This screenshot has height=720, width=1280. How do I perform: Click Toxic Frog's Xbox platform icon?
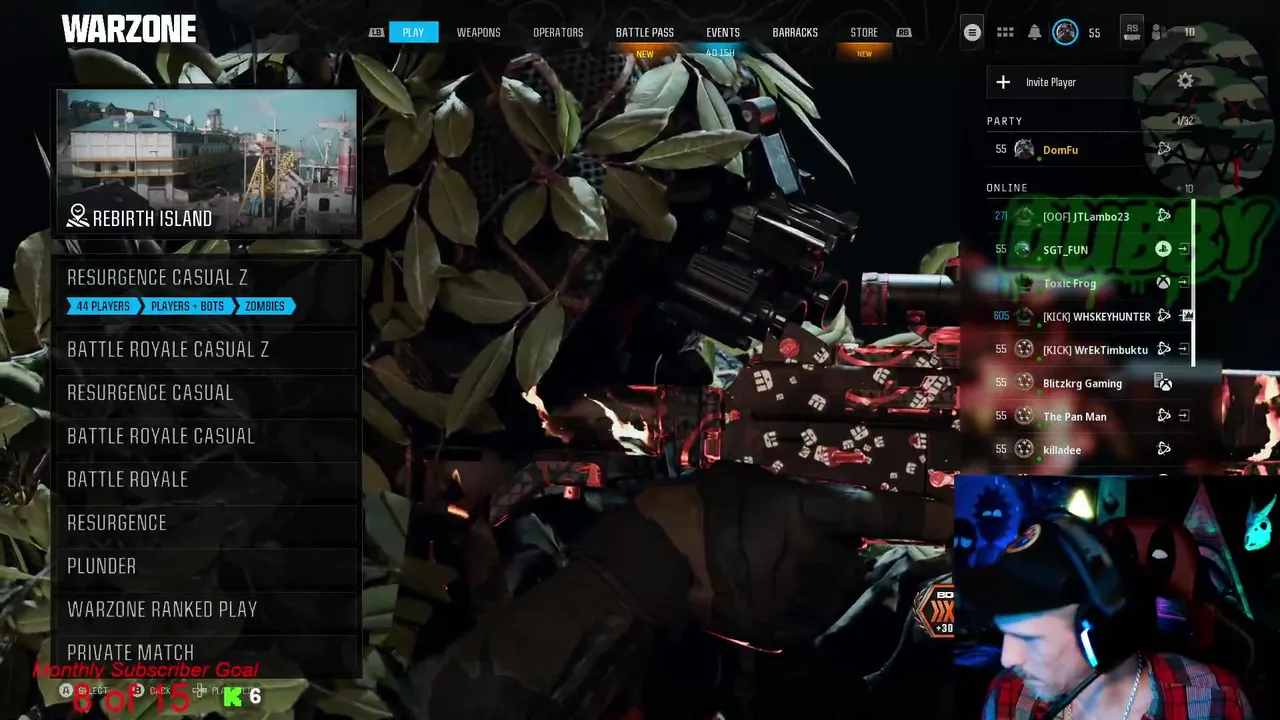[x=1164, y=283]
